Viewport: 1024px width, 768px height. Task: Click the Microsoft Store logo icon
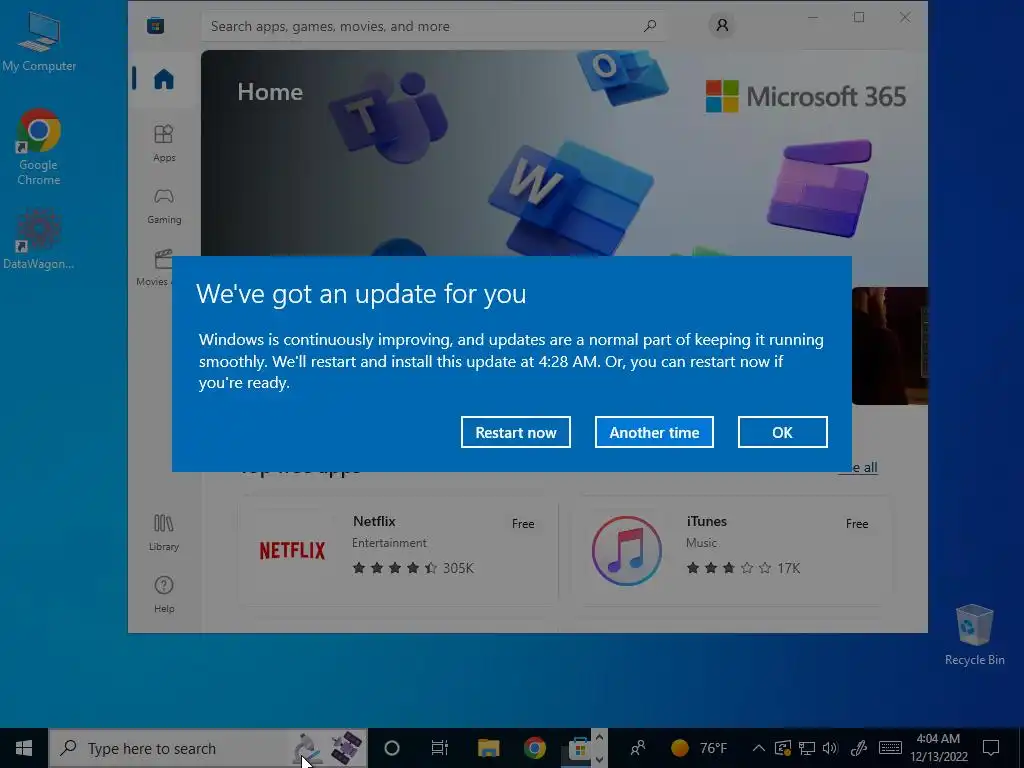pos(155,26)
